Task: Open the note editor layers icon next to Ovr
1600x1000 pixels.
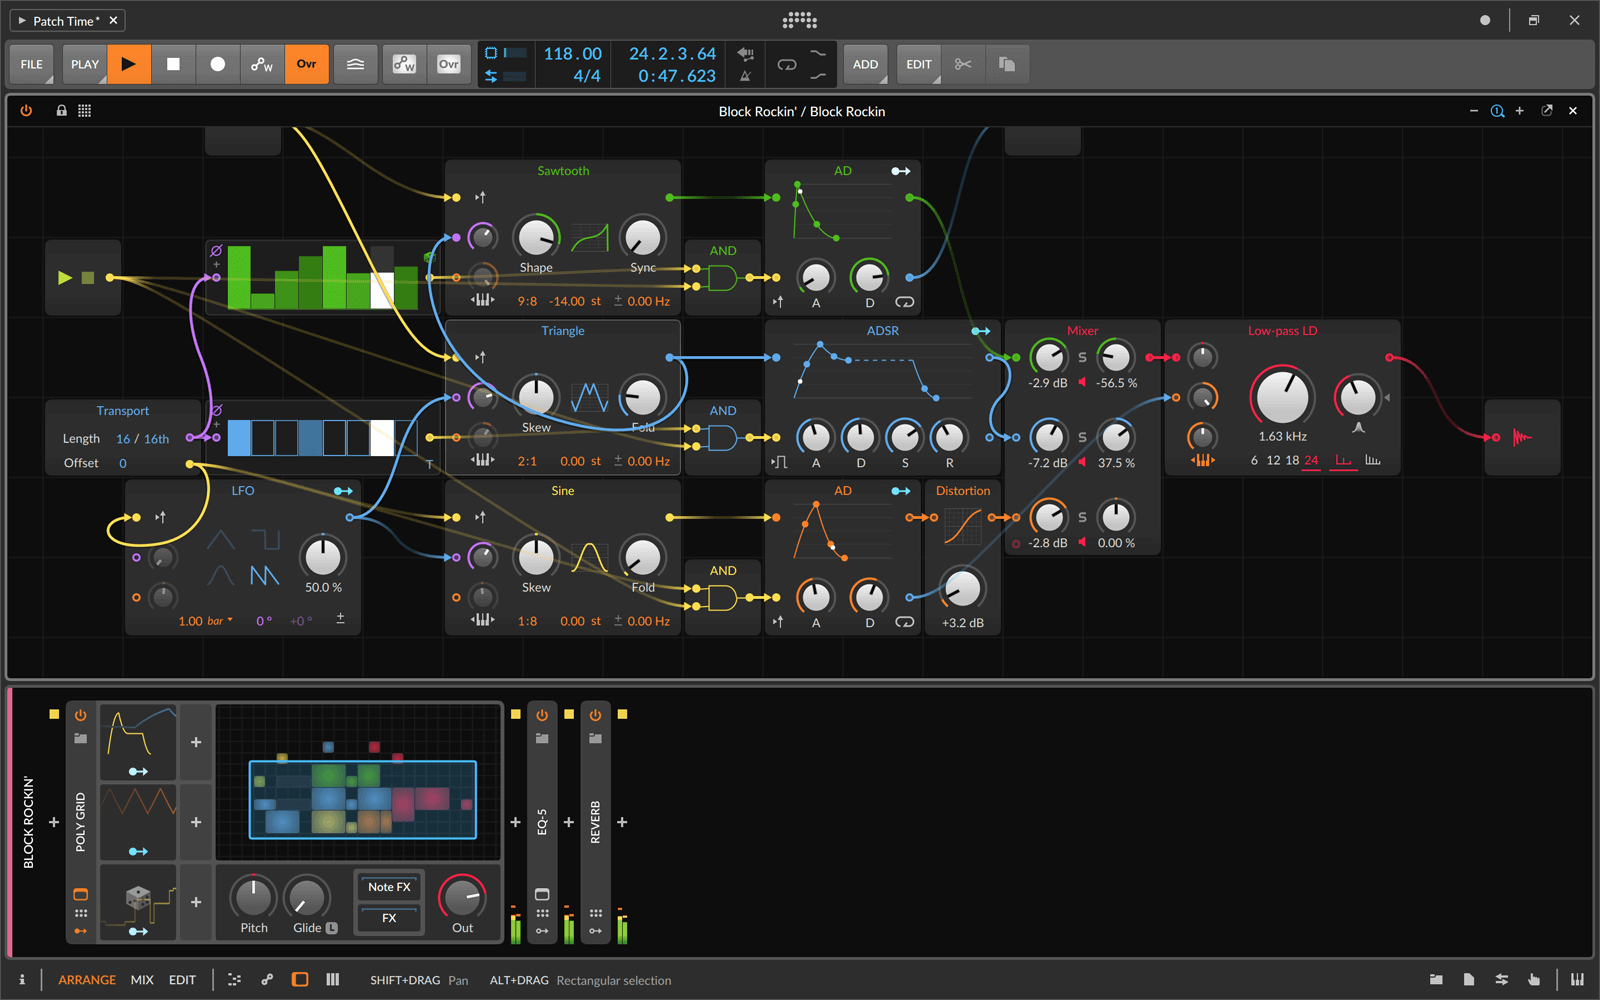Action: click(x=355, y=64)
